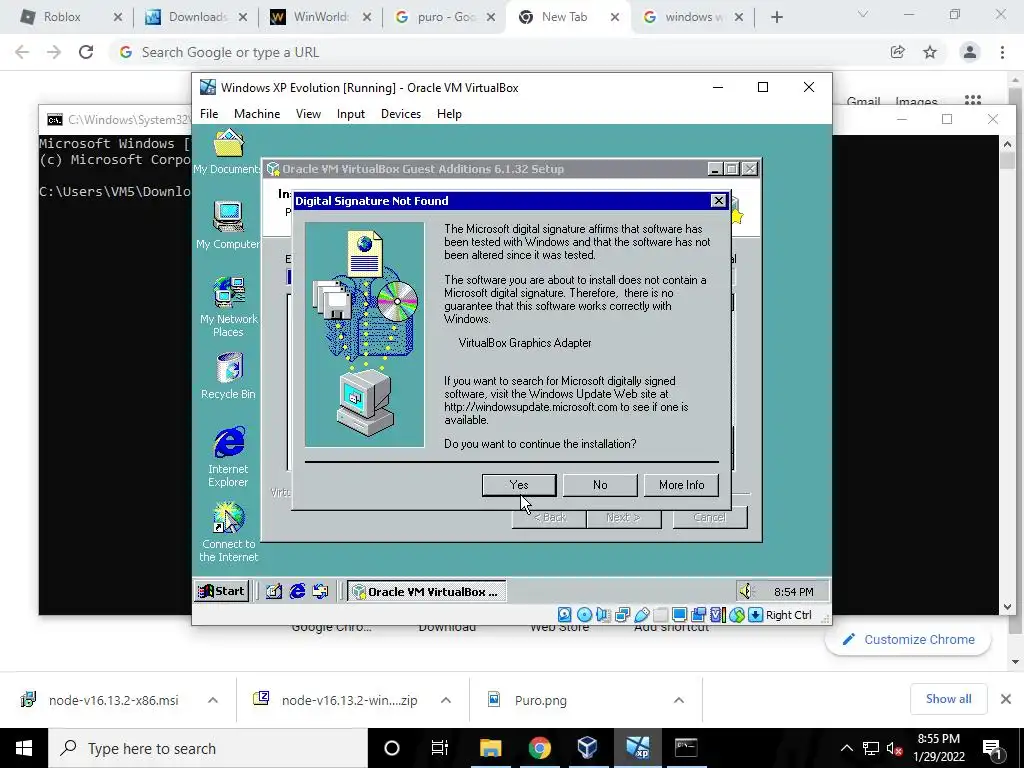Screen dimensions: 1024x768
Task: Click the recording icon in VirtualBox status bar
Action: pos(698,615)
